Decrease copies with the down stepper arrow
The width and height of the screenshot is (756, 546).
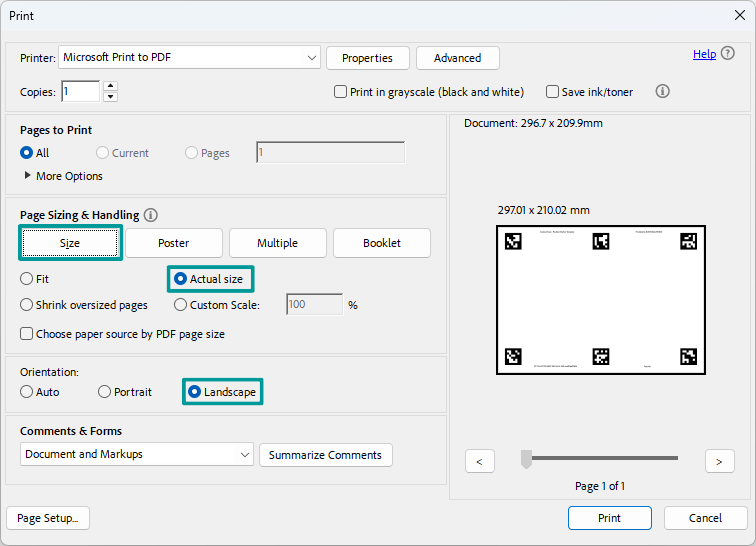click(110, 97)
